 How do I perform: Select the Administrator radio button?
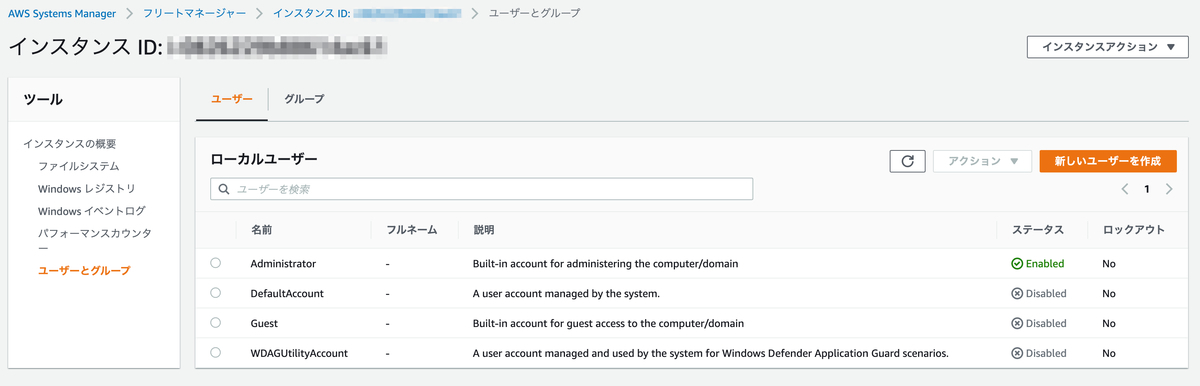click(216, 263)
